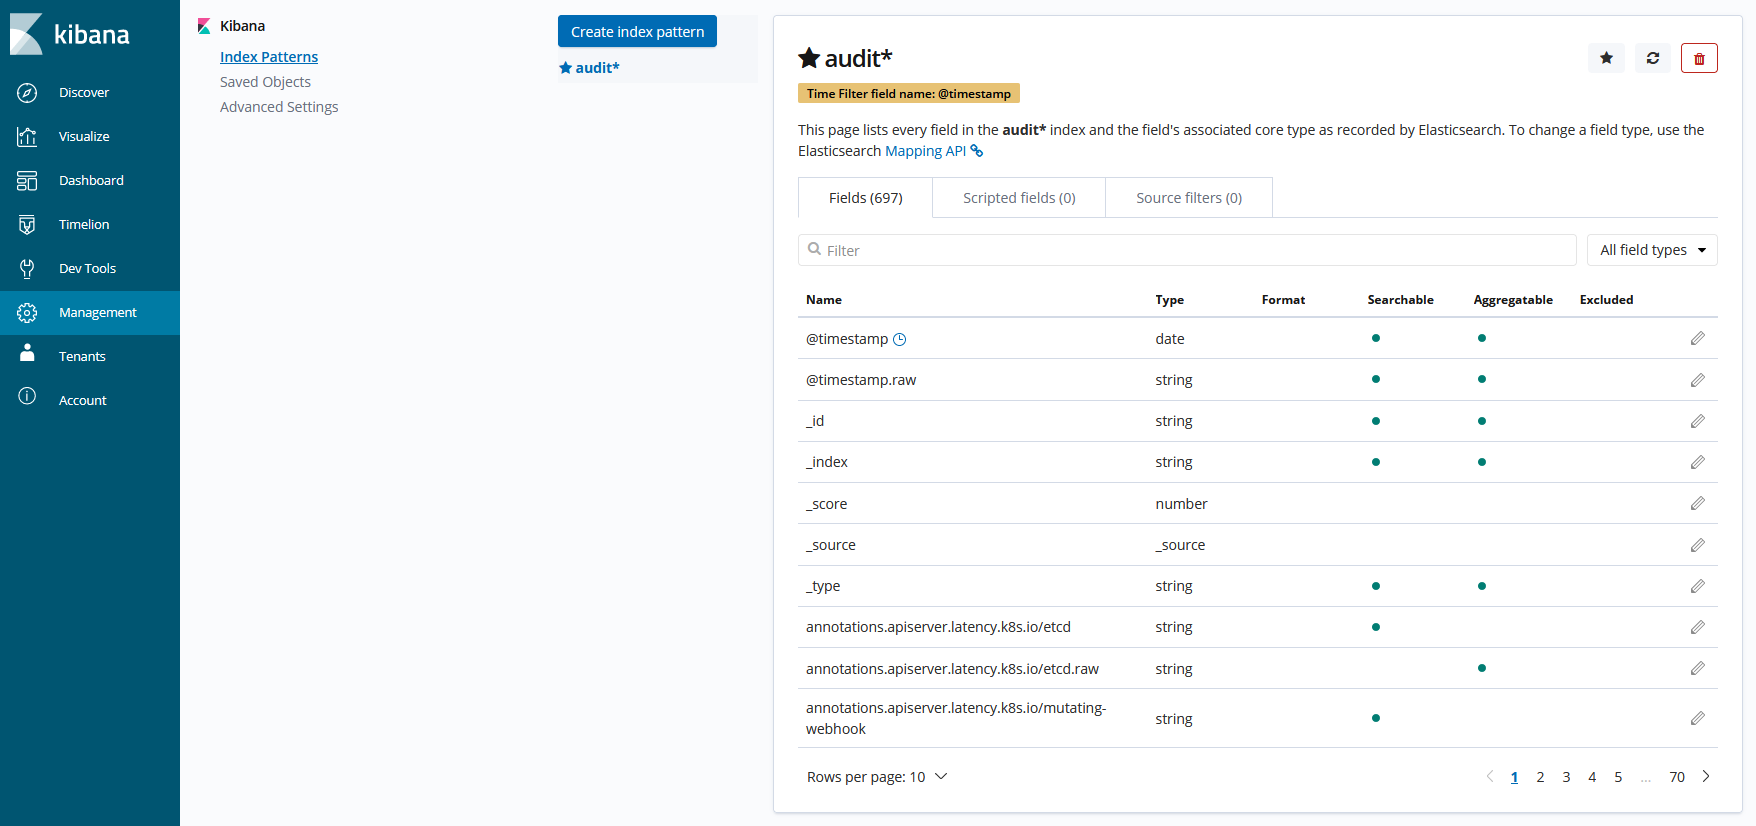Viewport: 1756px width, 826px height.
Task: Click the refresh field list icon
Action: coord(1653,58)
